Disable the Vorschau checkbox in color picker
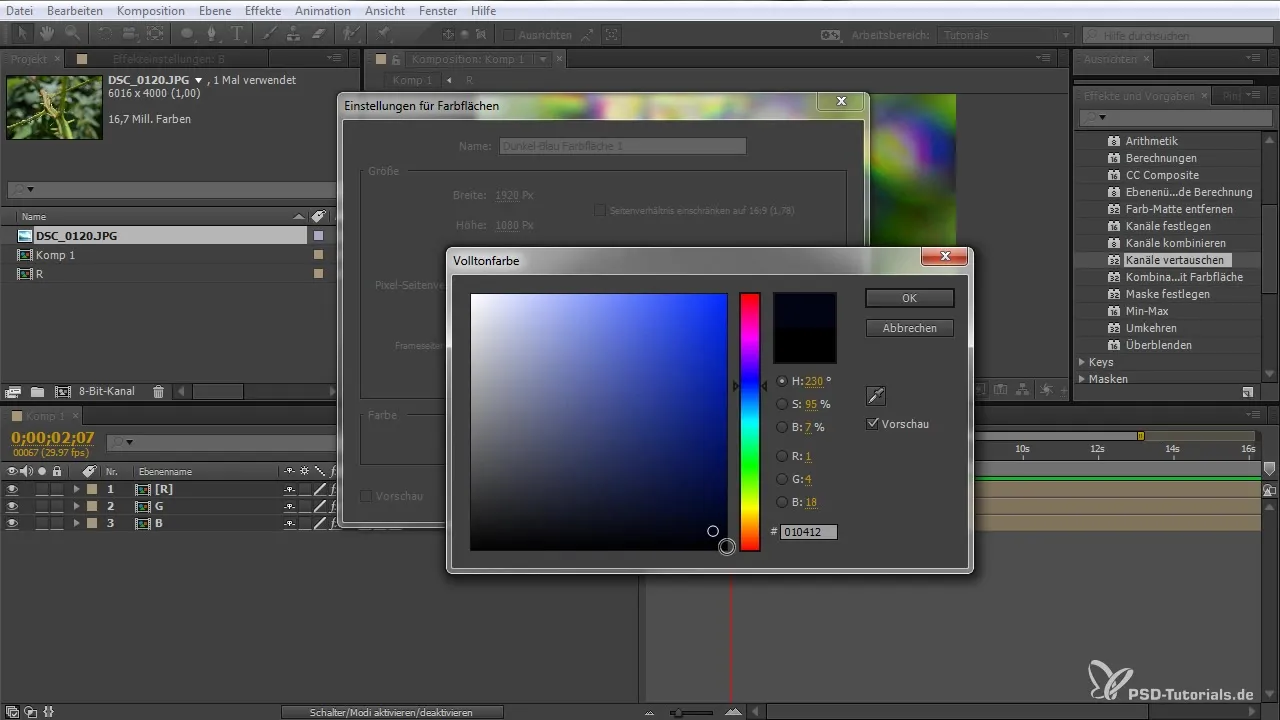The image size is (1280, 720). 874,424
